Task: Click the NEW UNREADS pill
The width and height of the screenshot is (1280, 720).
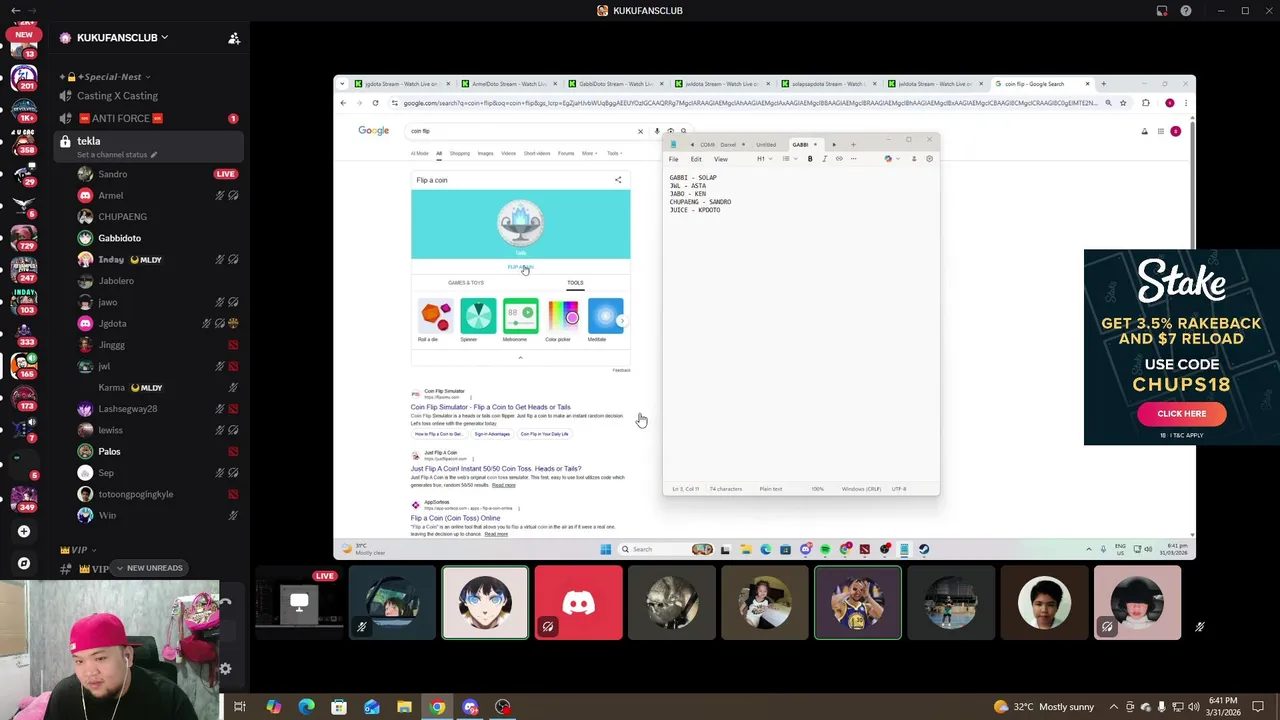Action: (x=147, y=568)
